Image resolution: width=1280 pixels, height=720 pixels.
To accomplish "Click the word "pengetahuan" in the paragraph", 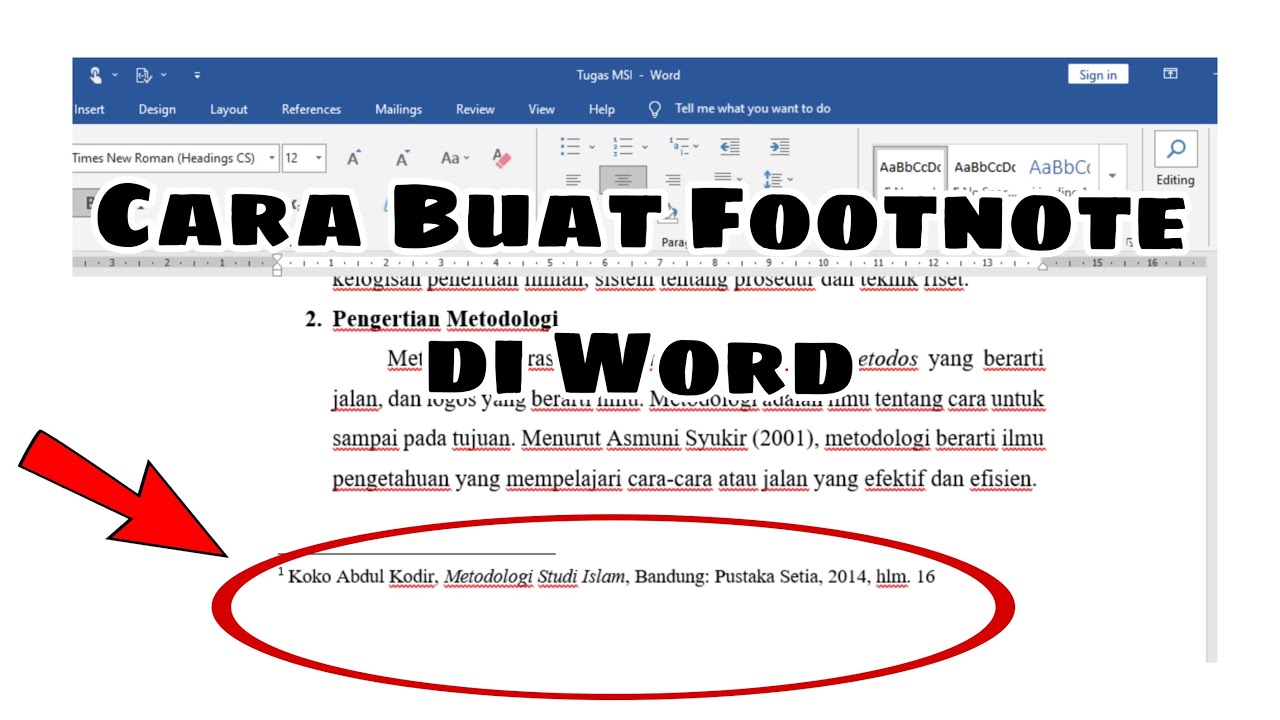I will pos(391,479).
